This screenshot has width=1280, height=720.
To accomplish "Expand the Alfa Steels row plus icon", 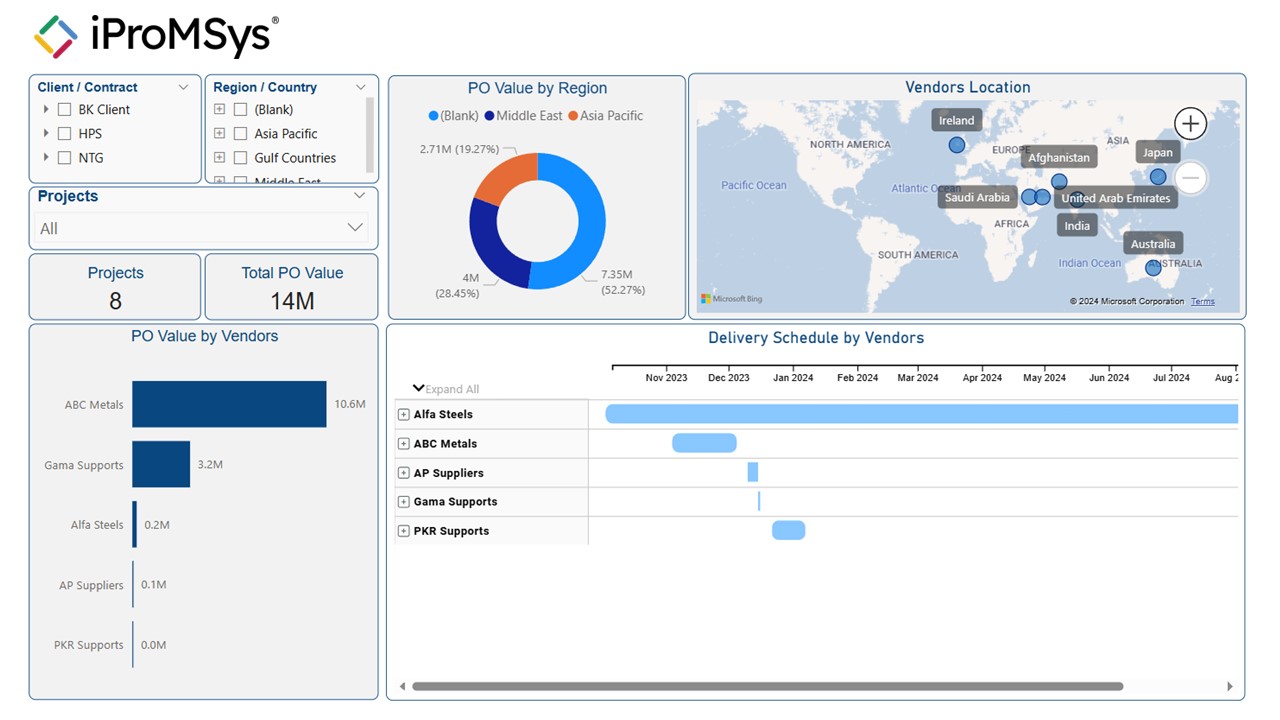I will pos(404,414).
